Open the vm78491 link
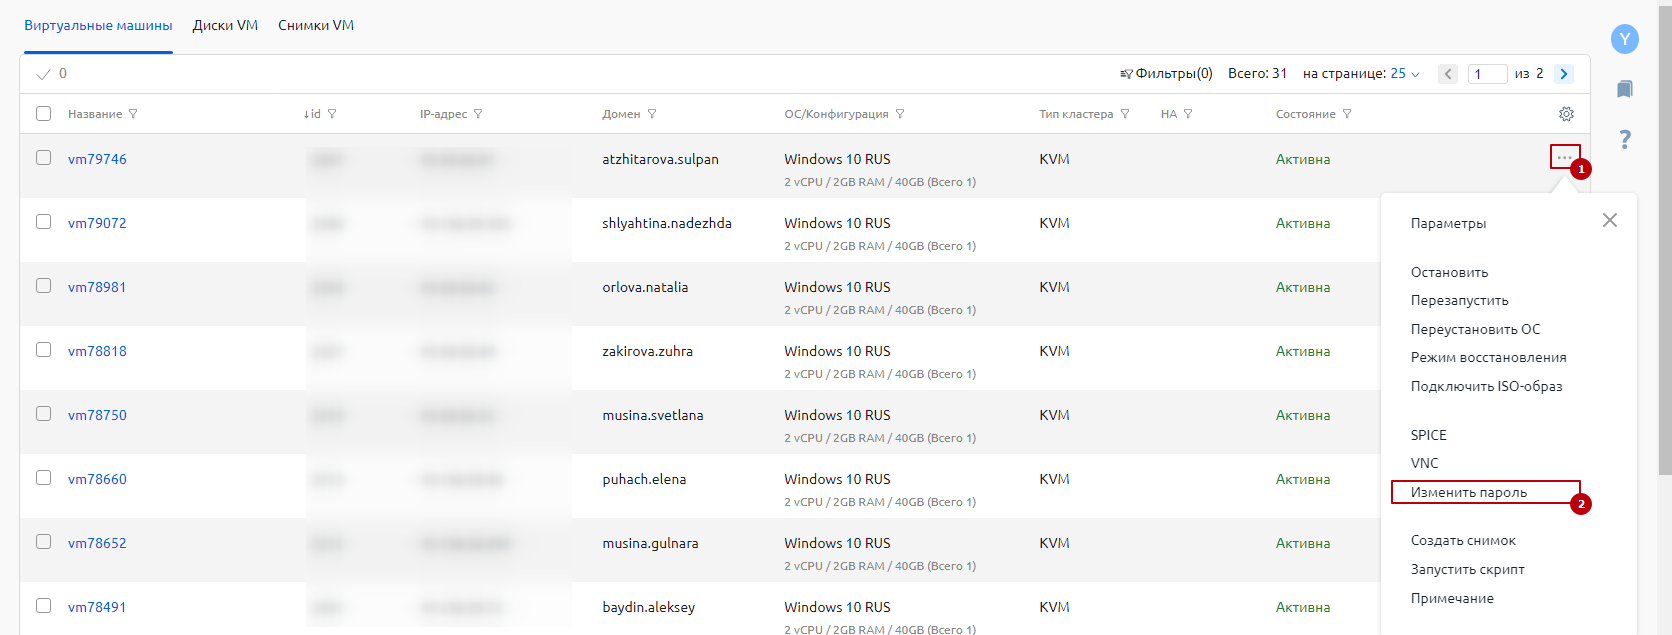This screenshot has width=1672, height=635. 97,607
